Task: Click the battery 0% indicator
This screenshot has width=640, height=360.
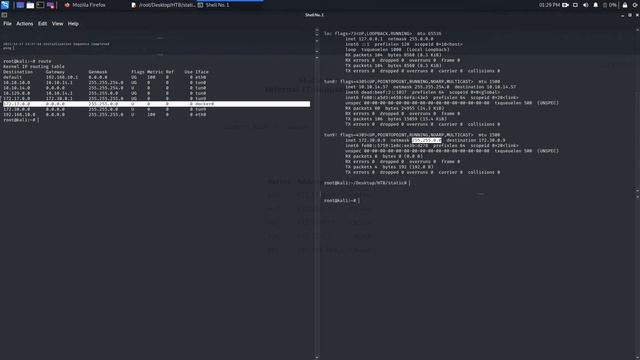Action: [610, 5]
